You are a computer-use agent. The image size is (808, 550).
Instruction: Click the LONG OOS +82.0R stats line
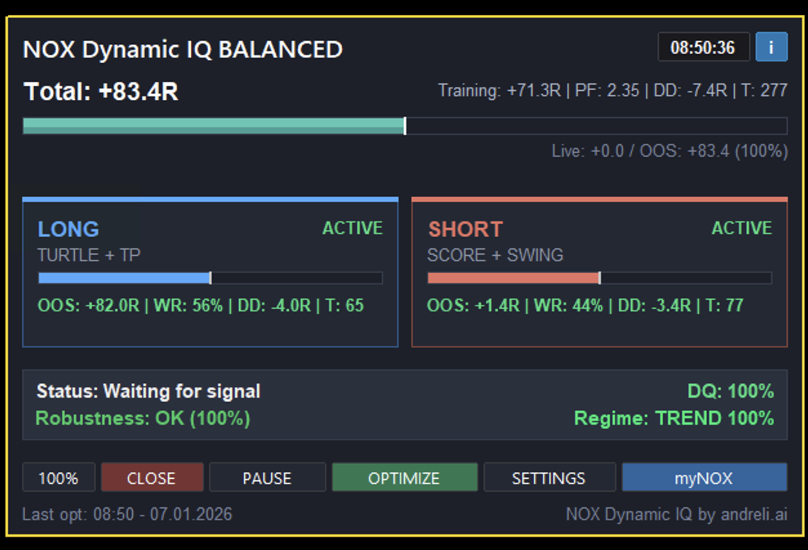click(201, 305)
